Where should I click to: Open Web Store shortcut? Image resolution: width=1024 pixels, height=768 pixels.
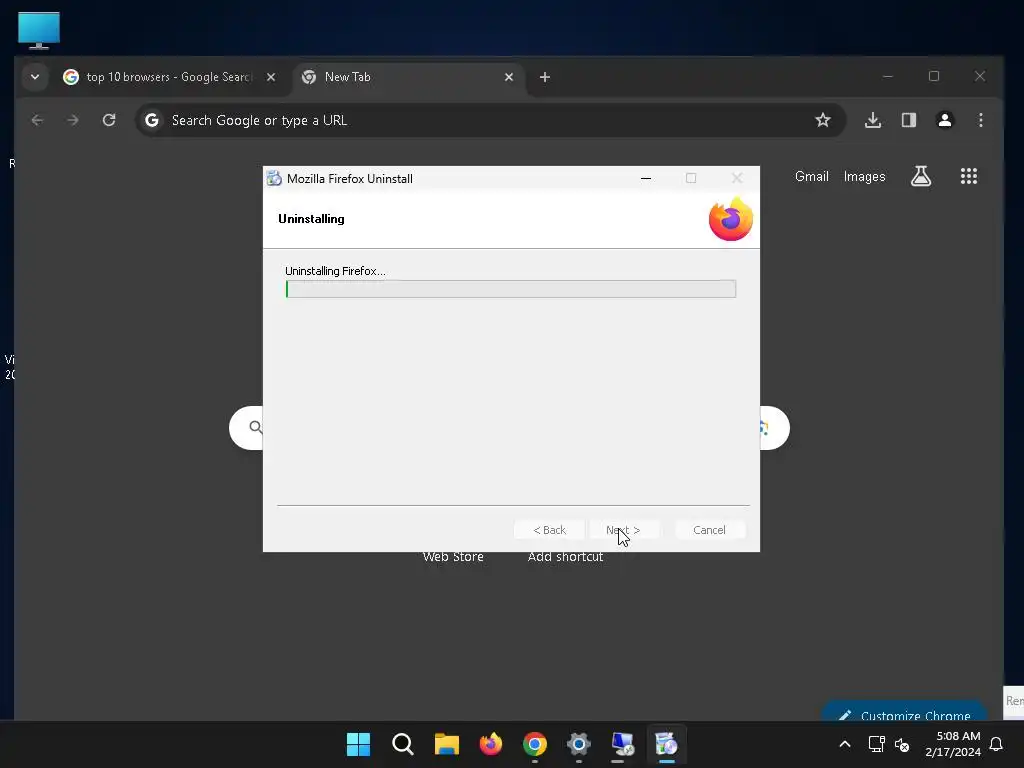click(453, 557)
